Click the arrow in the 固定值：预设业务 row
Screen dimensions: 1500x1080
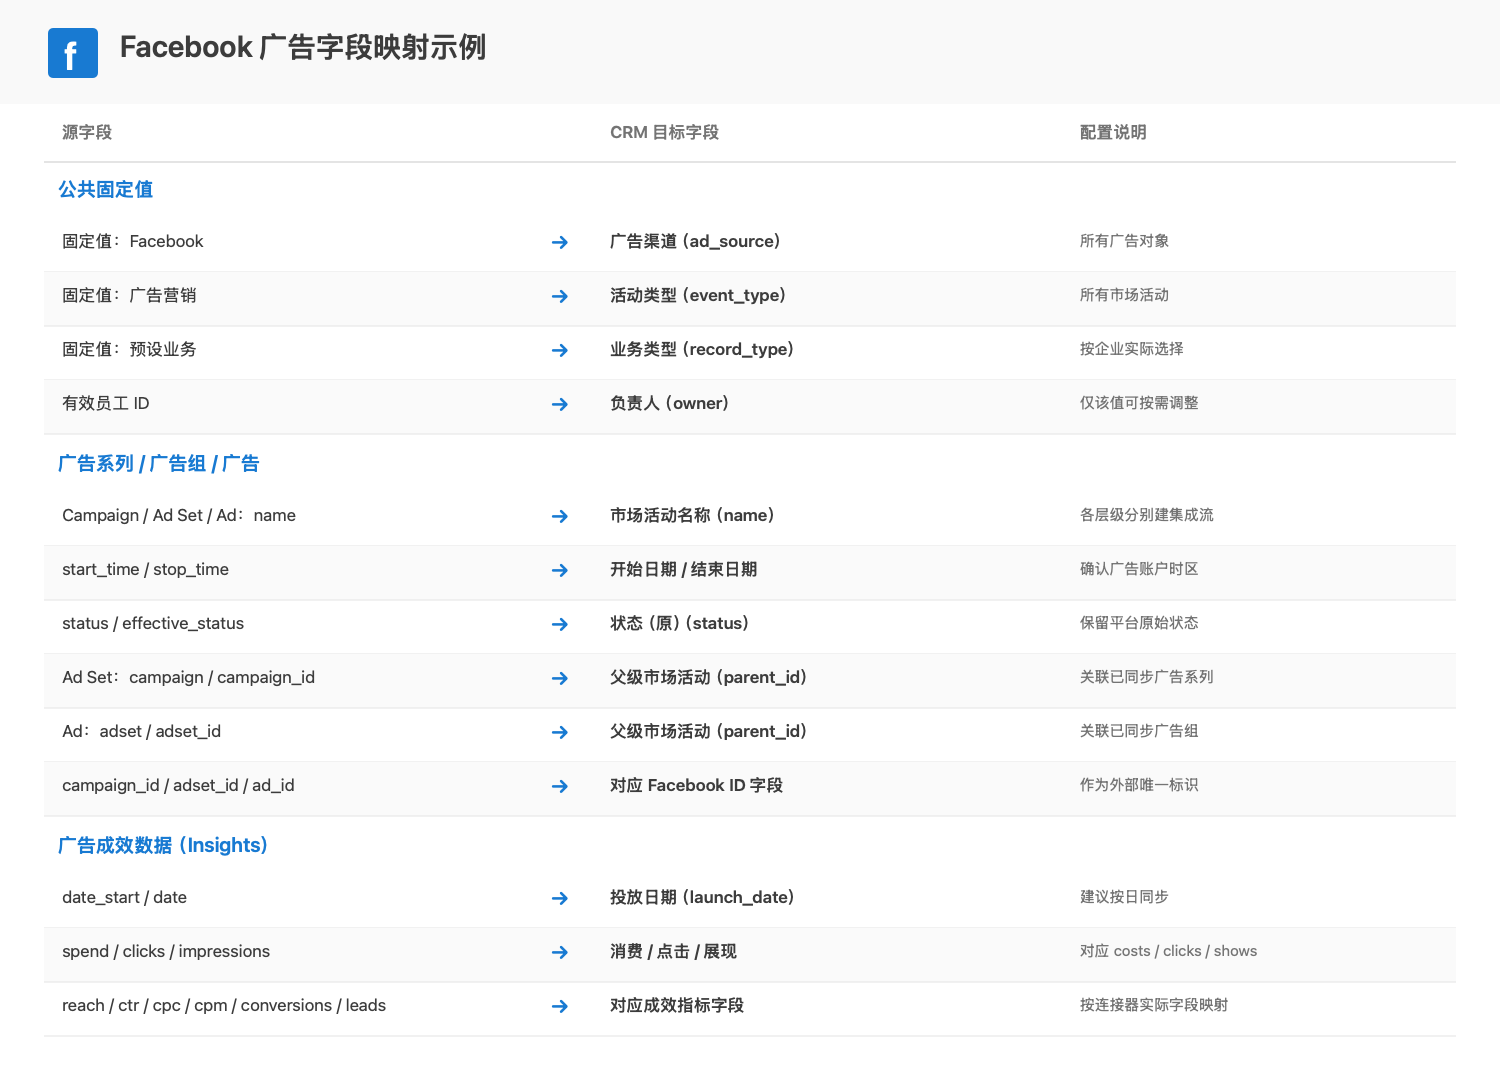tap(560, 350)
